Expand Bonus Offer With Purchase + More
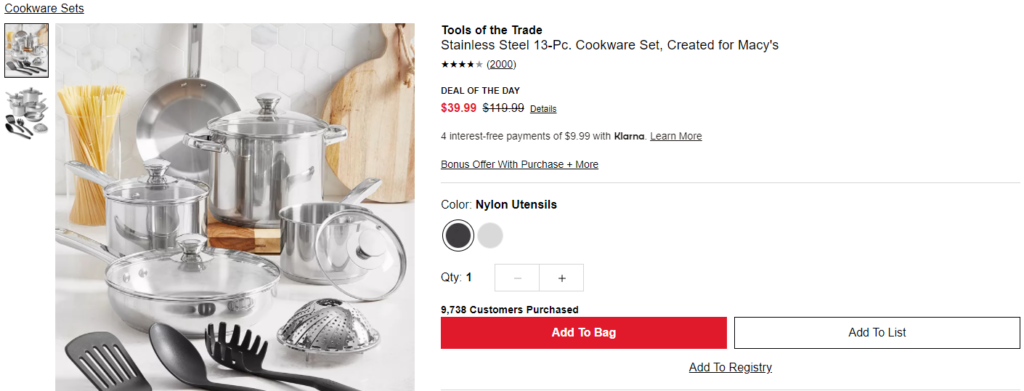This screenshot has width=1024, height=391. (x=519, y=164)
